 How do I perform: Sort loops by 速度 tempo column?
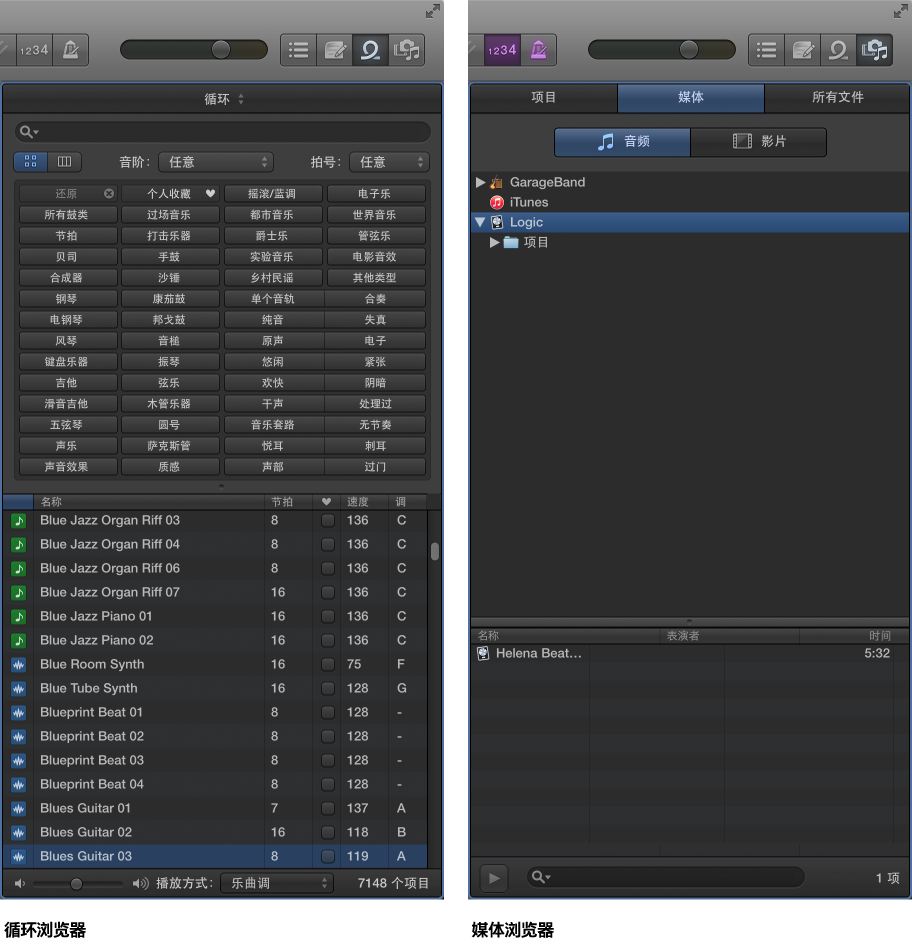[364, 502]
